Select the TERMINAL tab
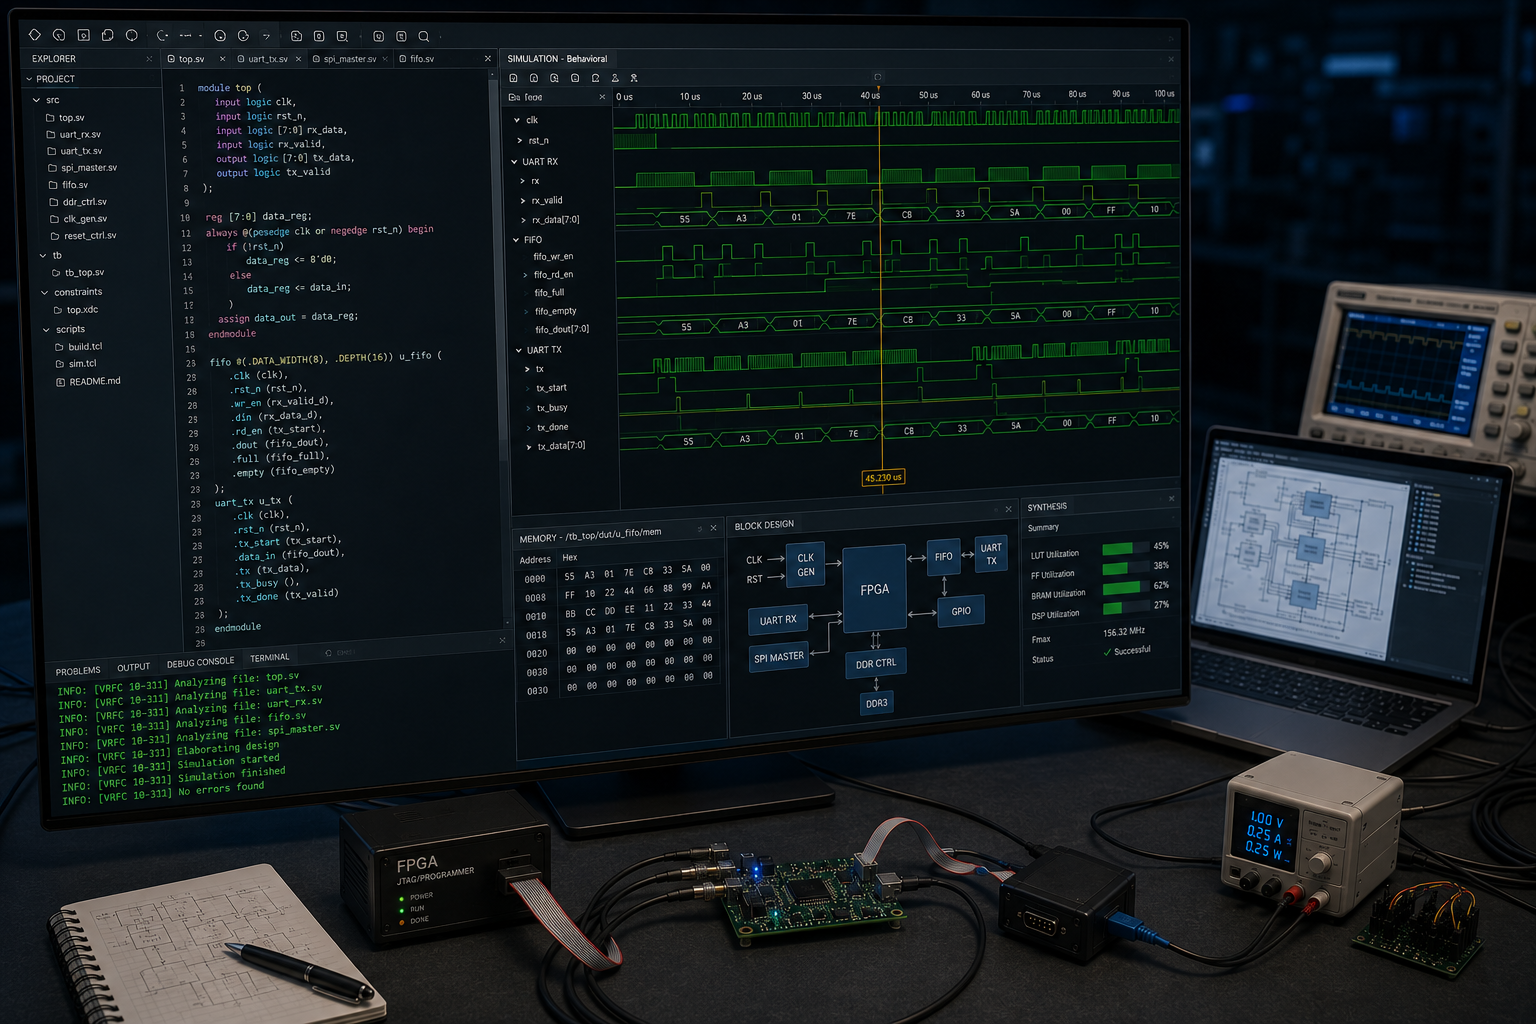This screenshot has height=1024, width=1536. coord(269,657)
